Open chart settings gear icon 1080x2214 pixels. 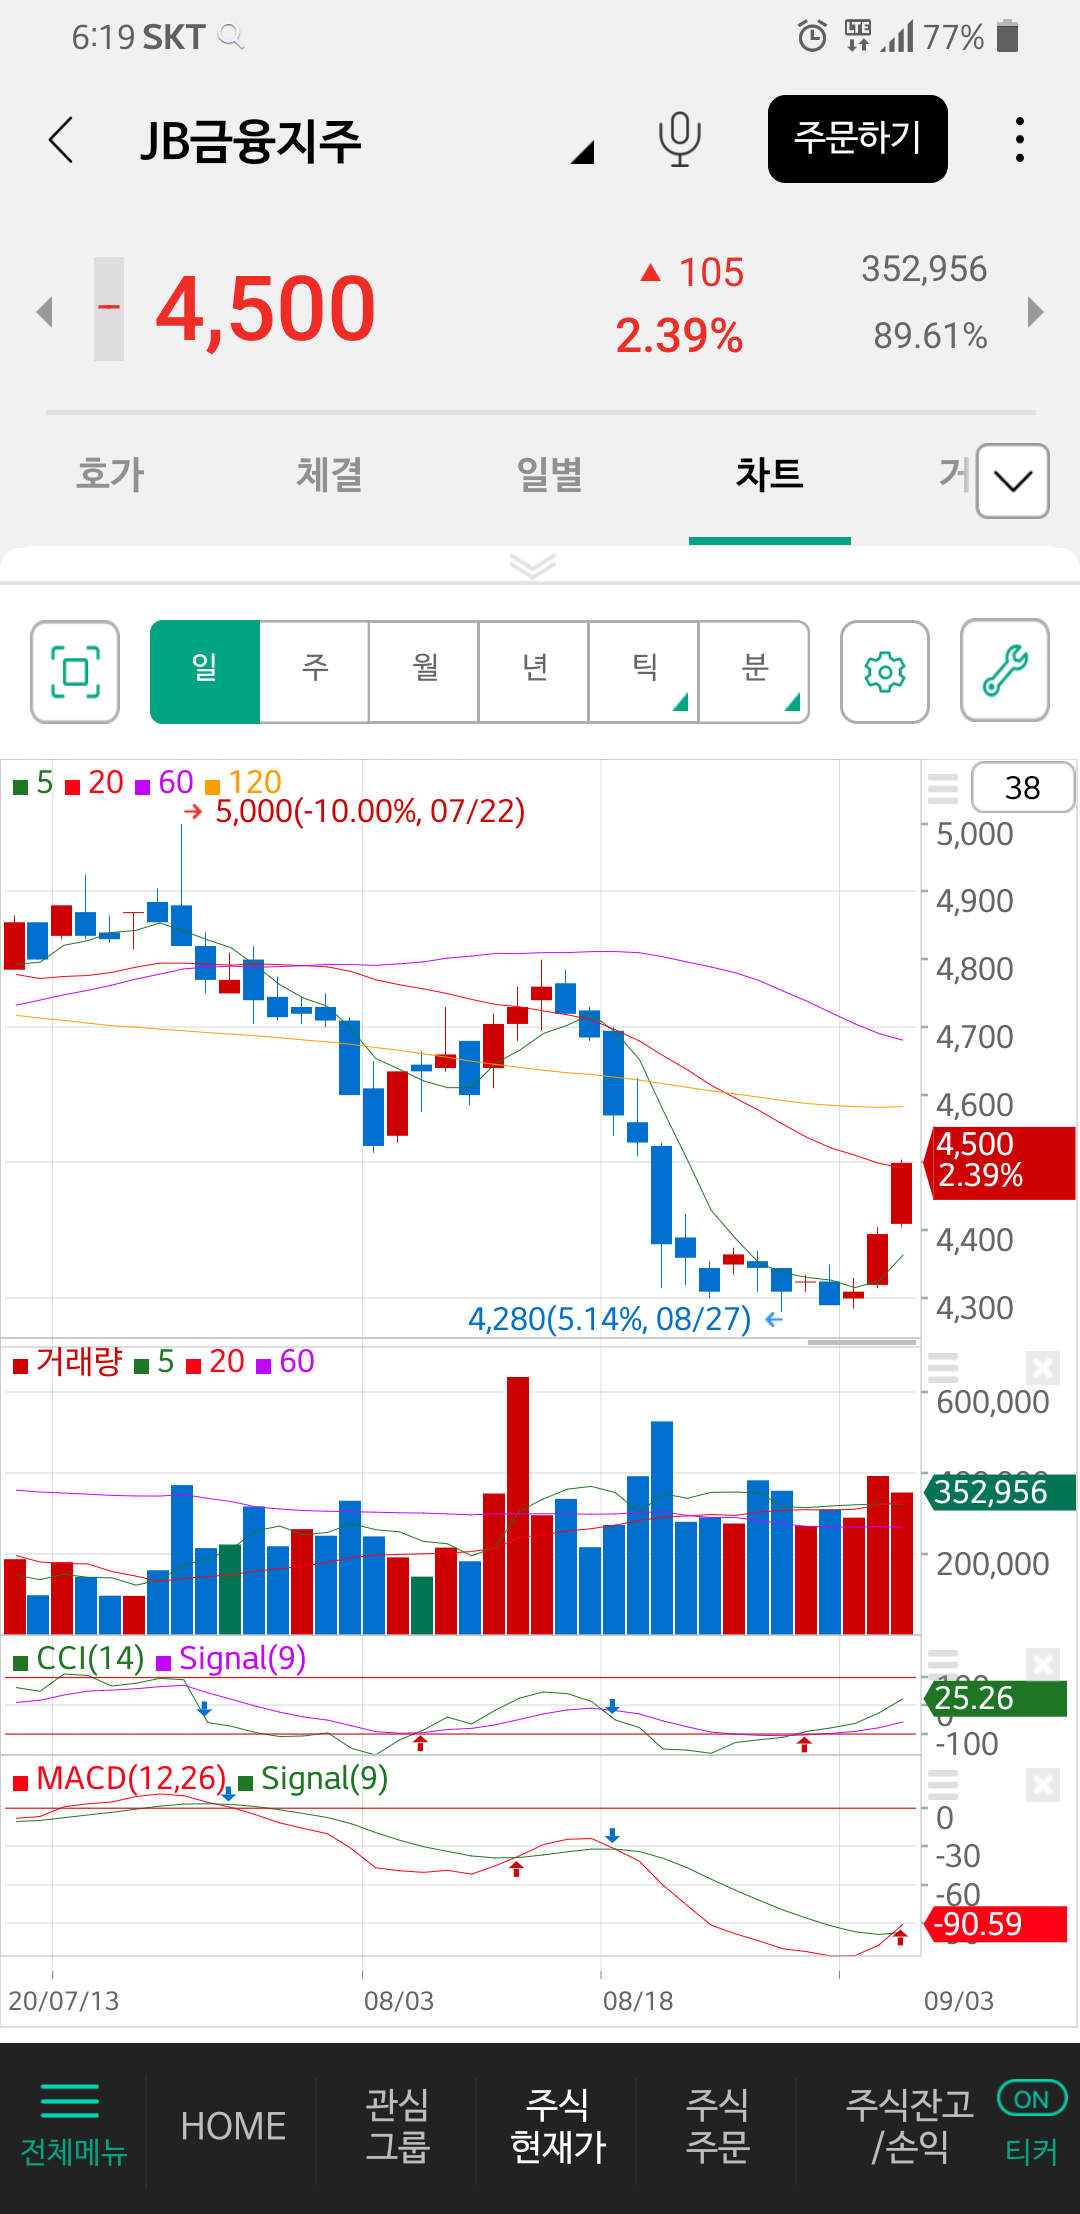[x=885, y=671]
